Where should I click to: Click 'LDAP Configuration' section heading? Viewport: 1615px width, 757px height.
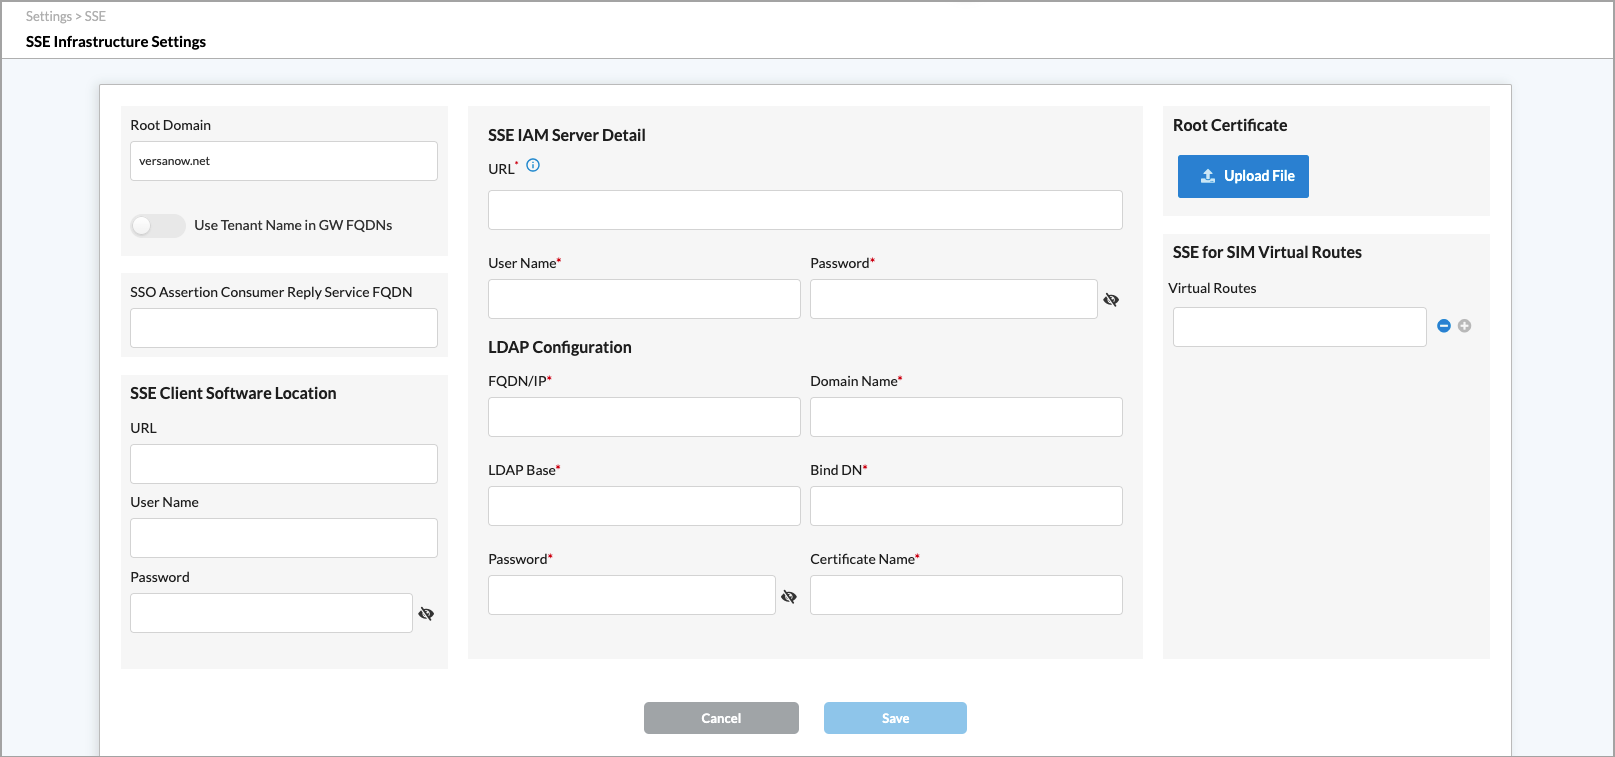(560, 347)
